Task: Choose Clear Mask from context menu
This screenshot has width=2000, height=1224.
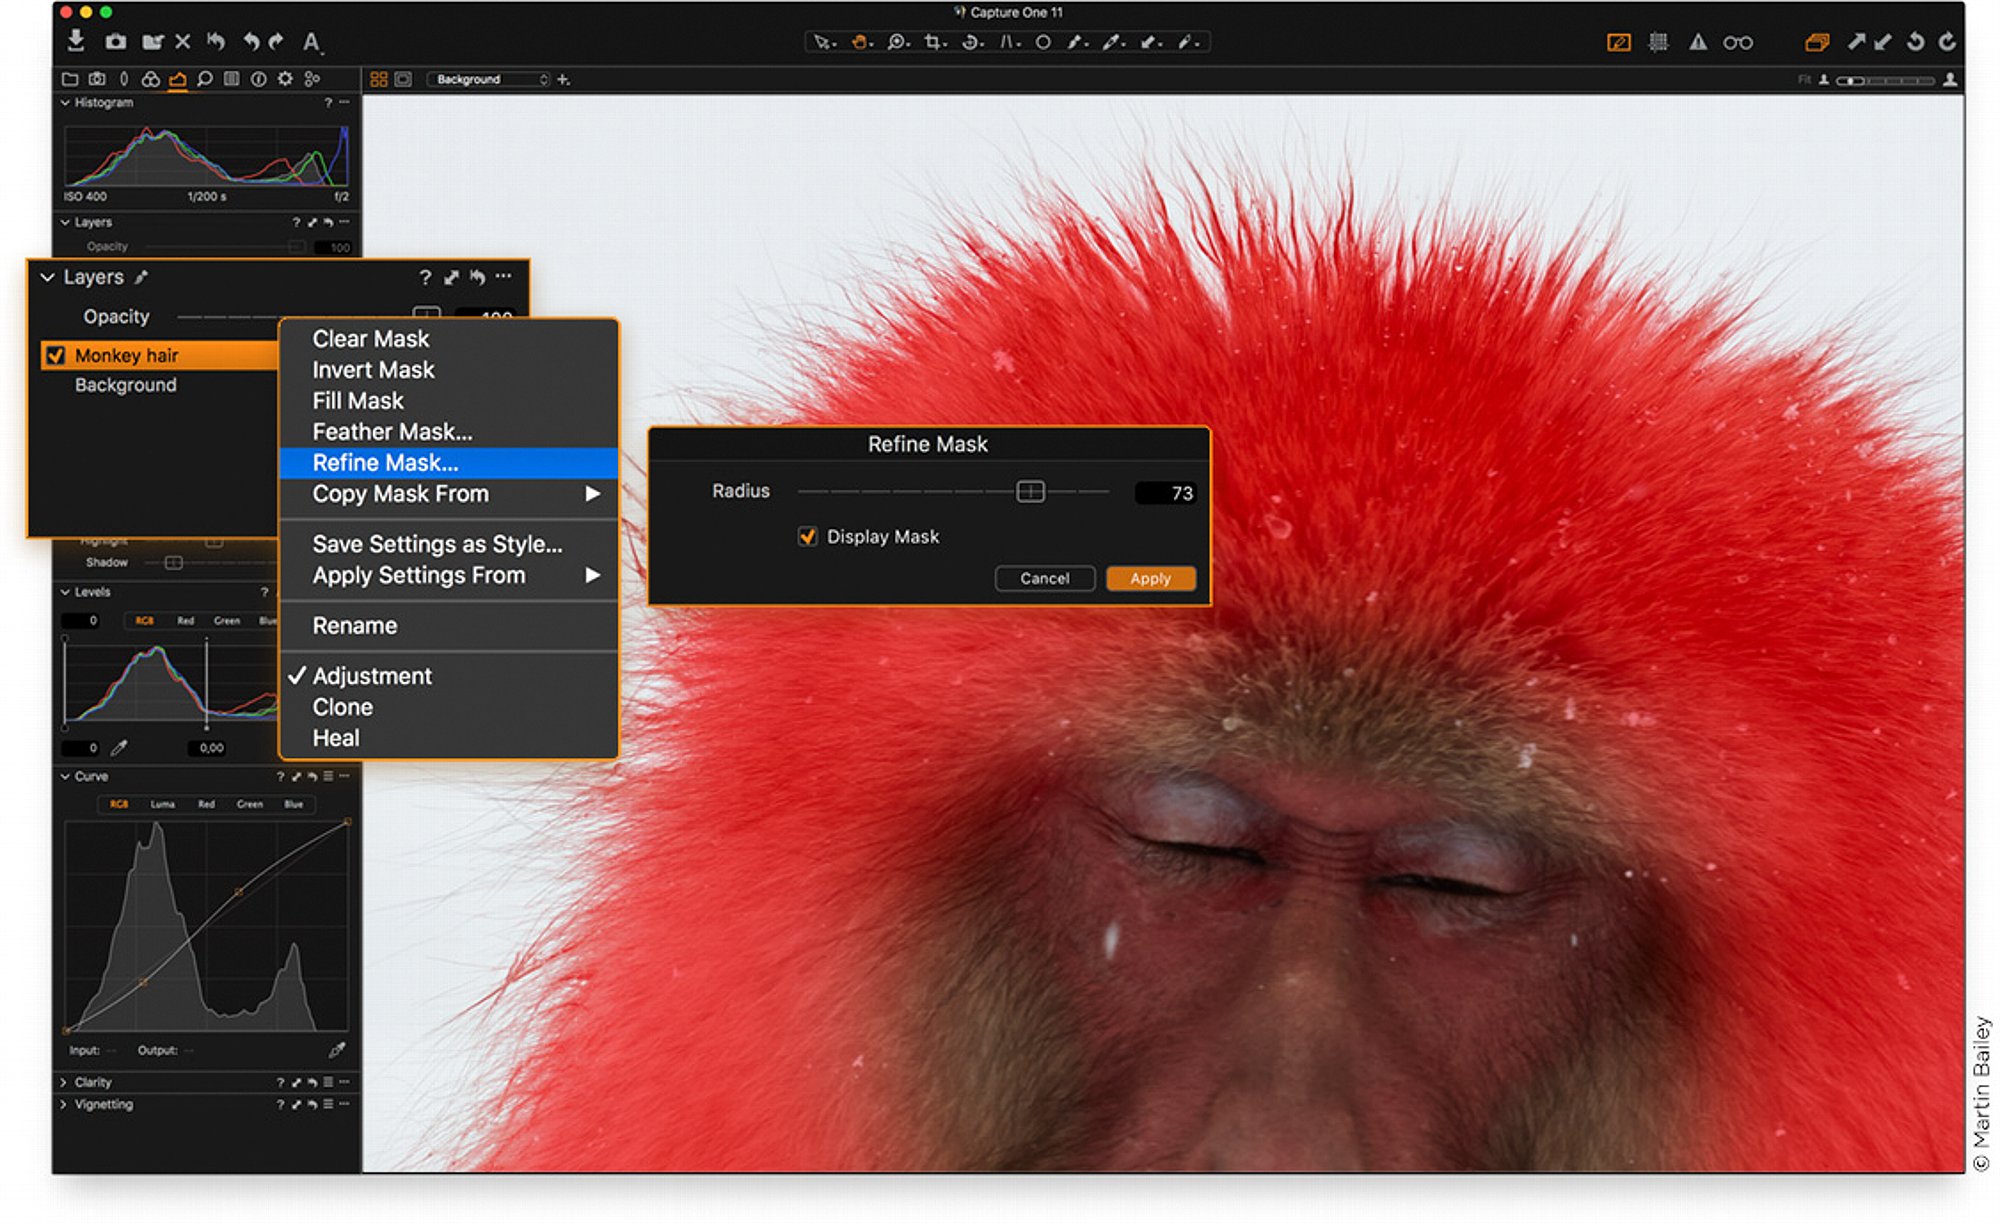Action: pos(449,339)
